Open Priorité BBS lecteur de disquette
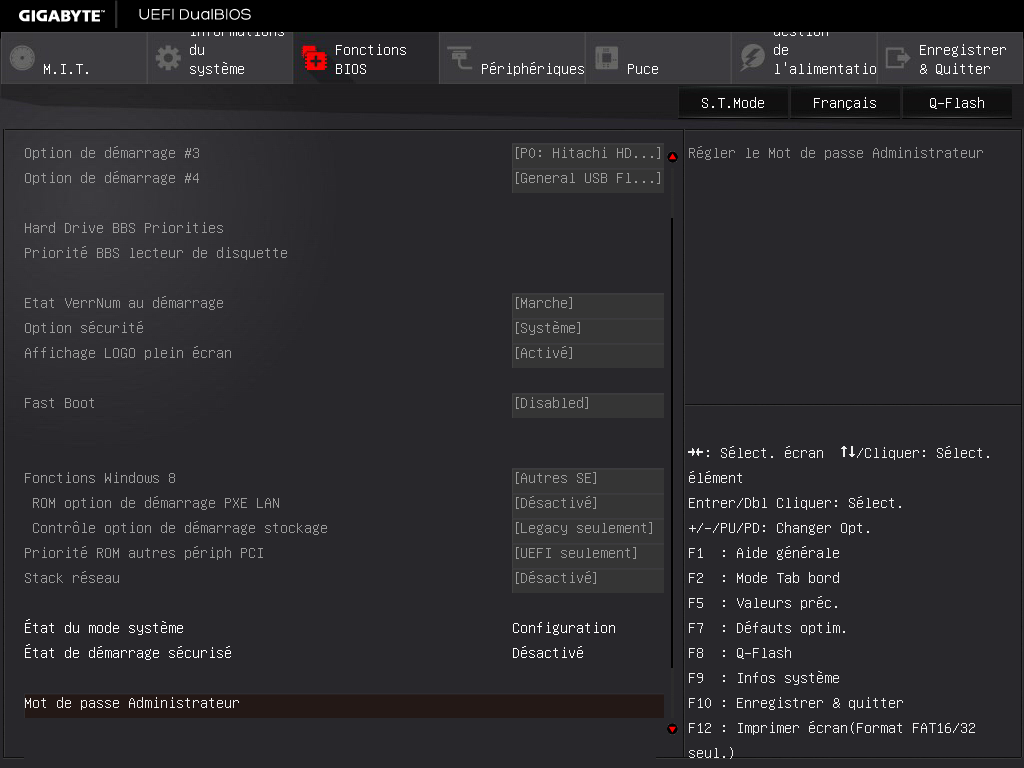 155,253
